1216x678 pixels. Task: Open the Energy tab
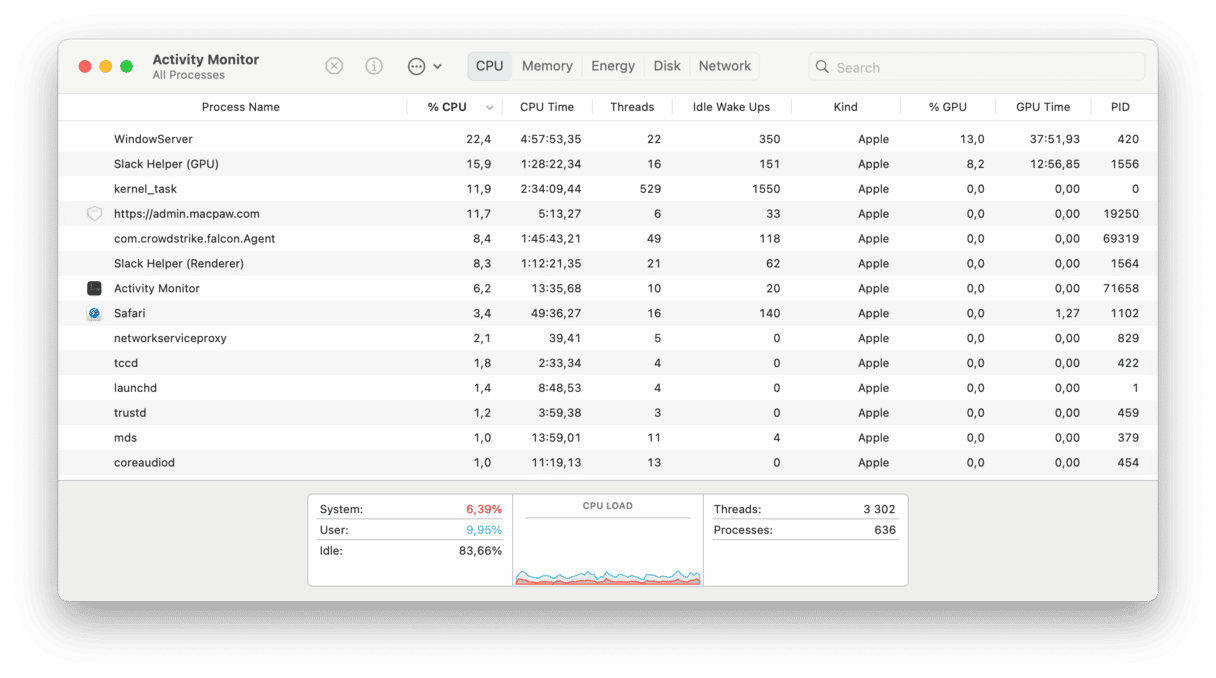(x=613, y=66)
